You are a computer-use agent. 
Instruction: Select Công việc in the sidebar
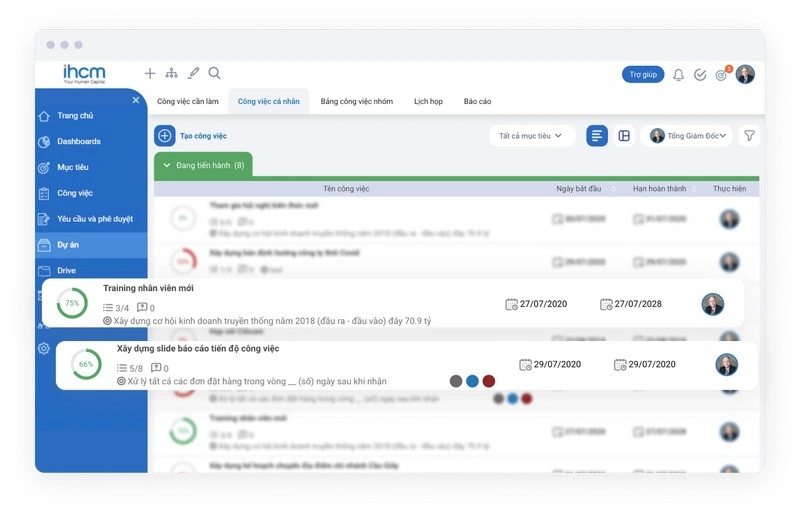tap(75, 193)
